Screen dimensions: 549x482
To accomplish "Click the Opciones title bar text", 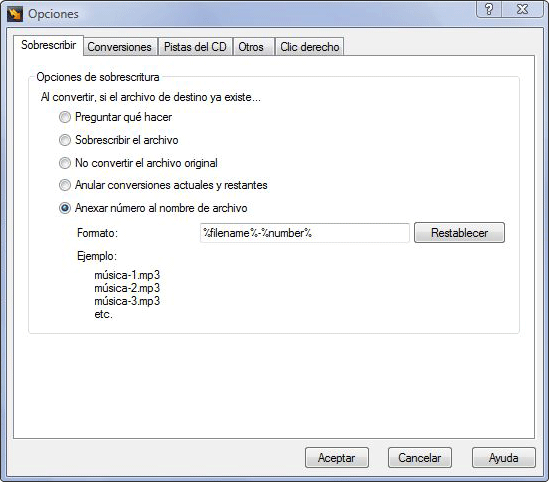I will tap(53, 14).
